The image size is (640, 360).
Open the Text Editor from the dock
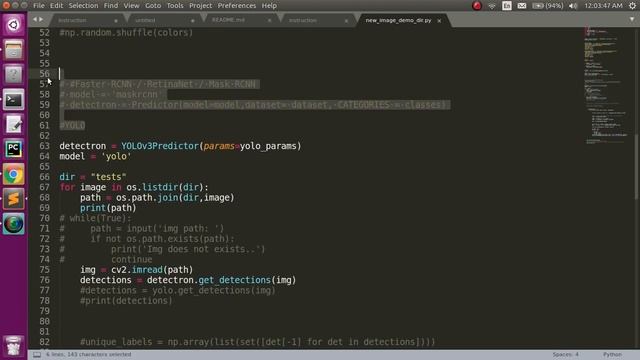click(x=13, y=124)
